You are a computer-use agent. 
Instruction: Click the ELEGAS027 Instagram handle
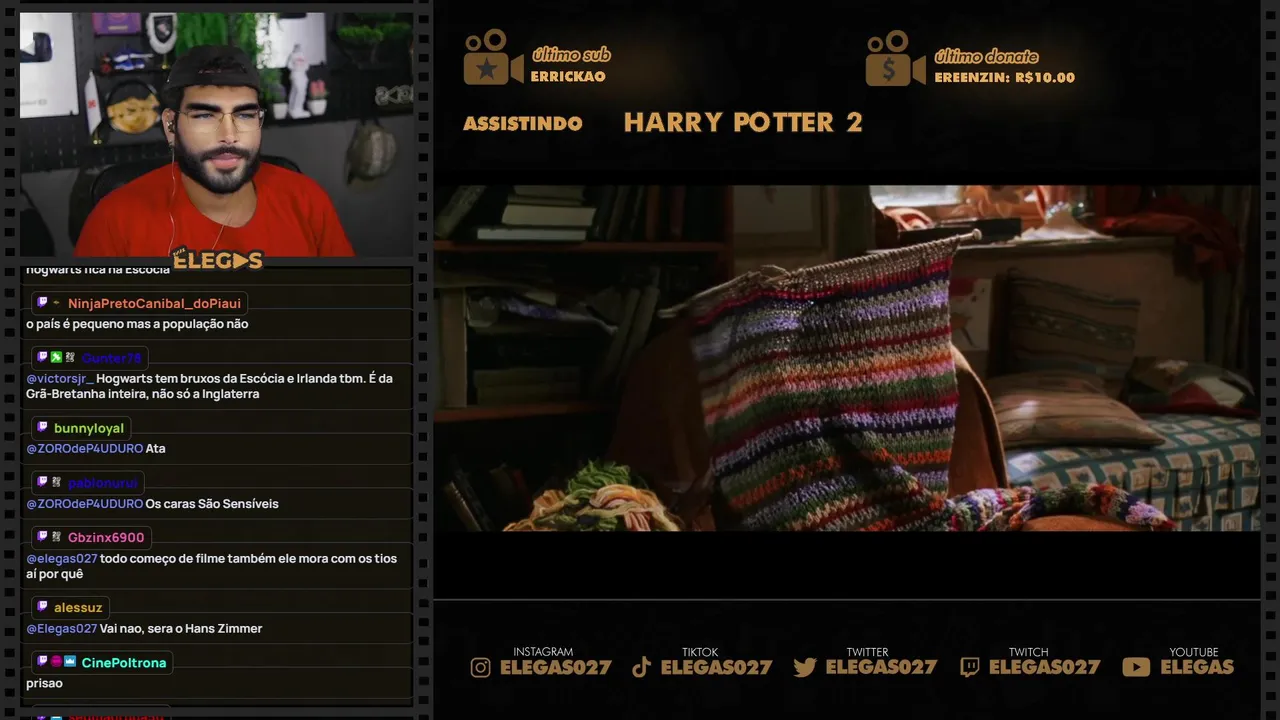[555, 667]
